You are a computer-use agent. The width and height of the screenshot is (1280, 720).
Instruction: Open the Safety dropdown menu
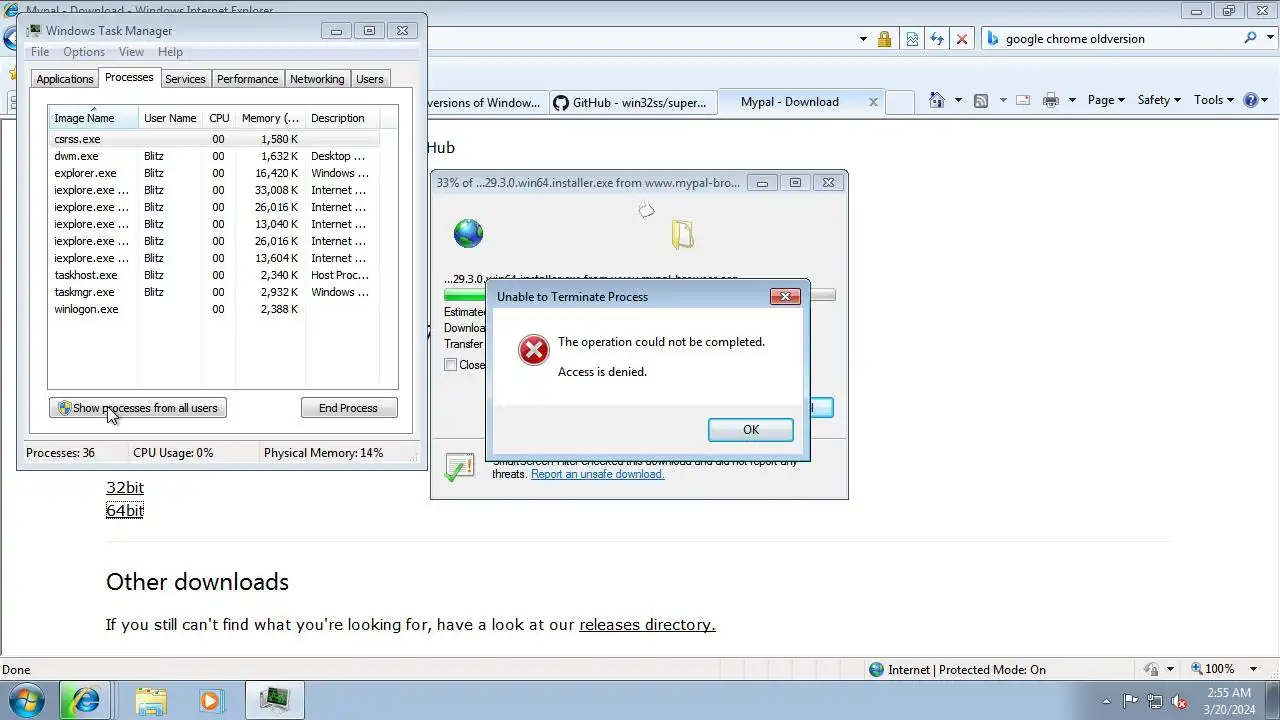pyautogui.click(x=1159, y=100)
